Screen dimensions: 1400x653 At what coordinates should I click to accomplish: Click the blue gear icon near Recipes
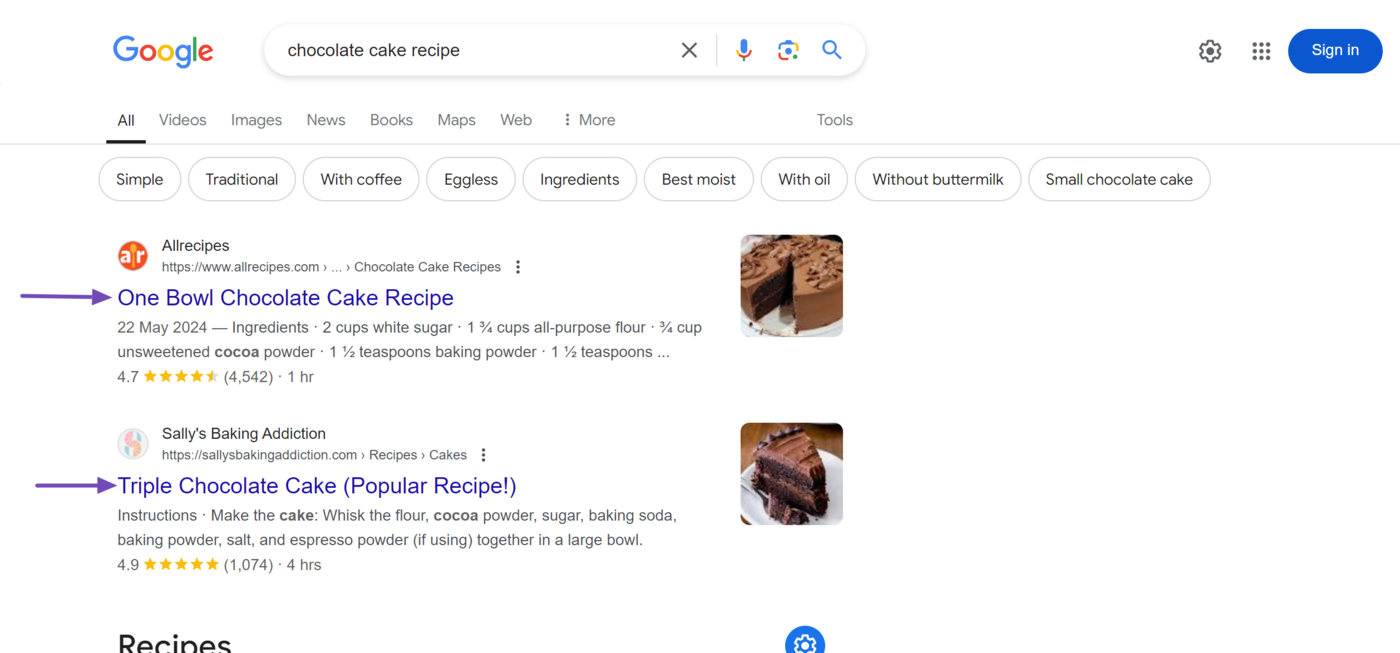(805, 640)
